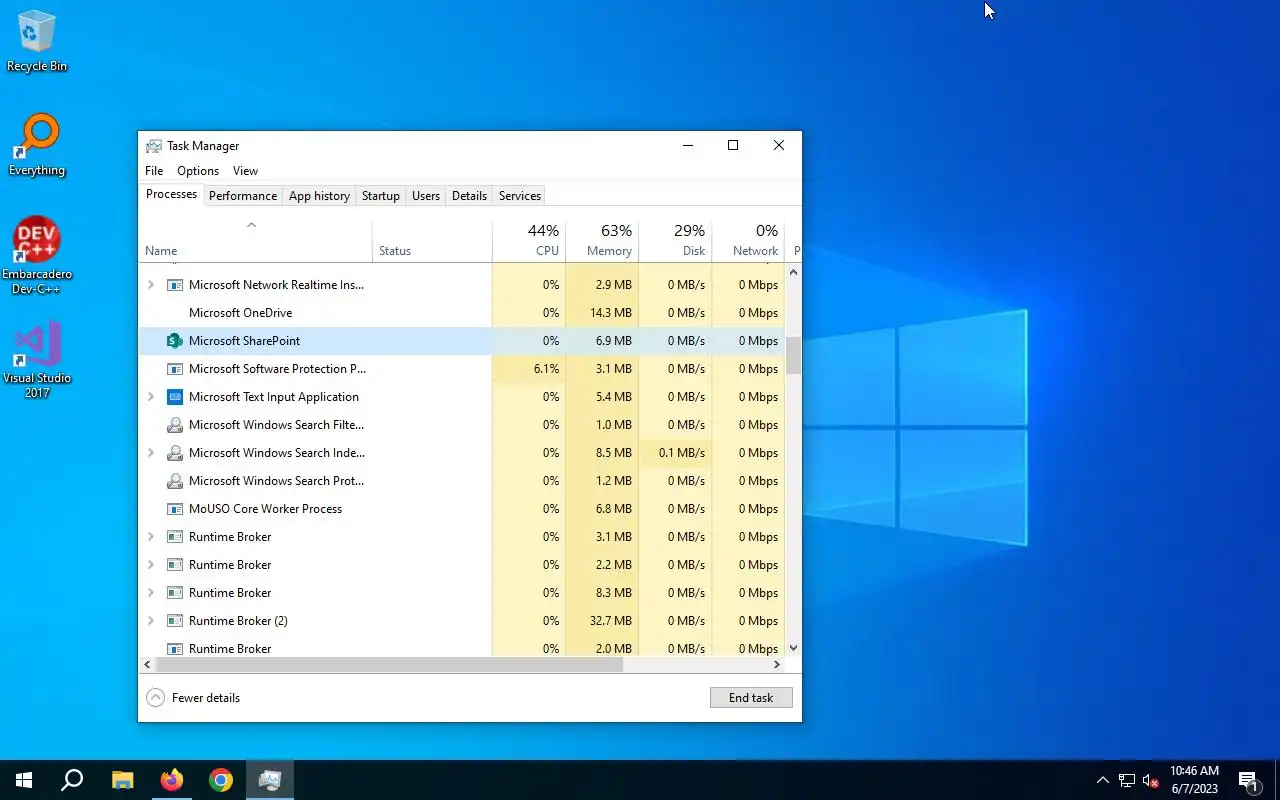Open the network status tray icon
1280x800 pixels.
pyautogui.click(x=1127, y=780)
